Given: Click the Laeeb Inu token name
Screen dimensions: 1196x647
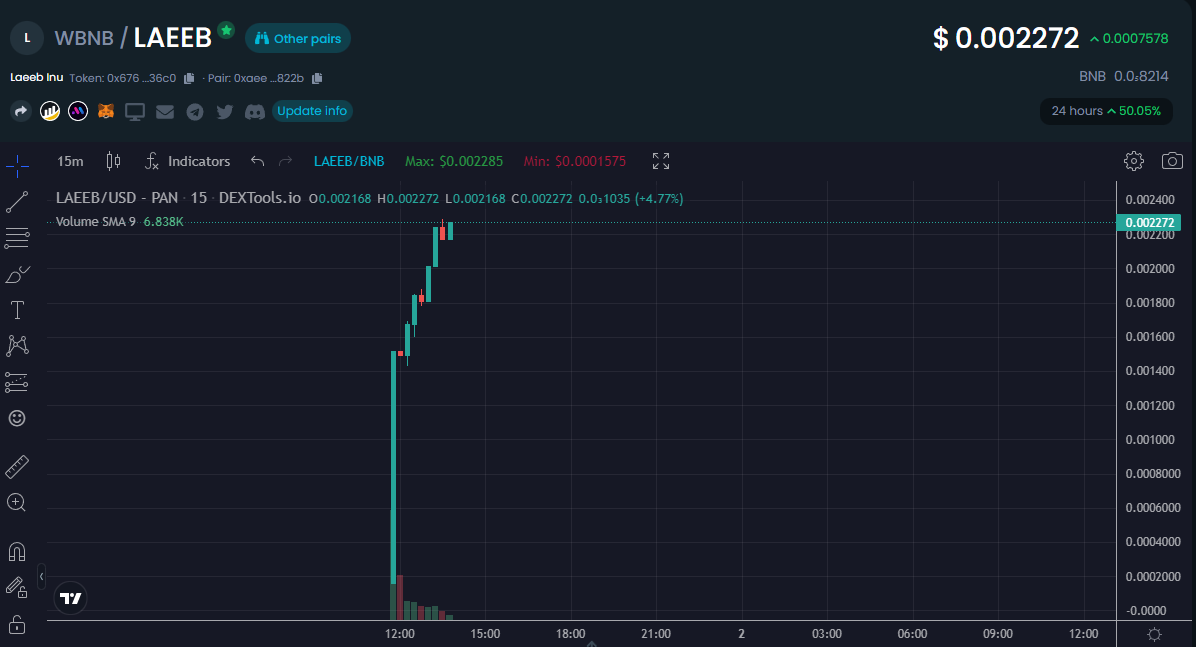Looking at the screenshot, I should coord(37,77).
